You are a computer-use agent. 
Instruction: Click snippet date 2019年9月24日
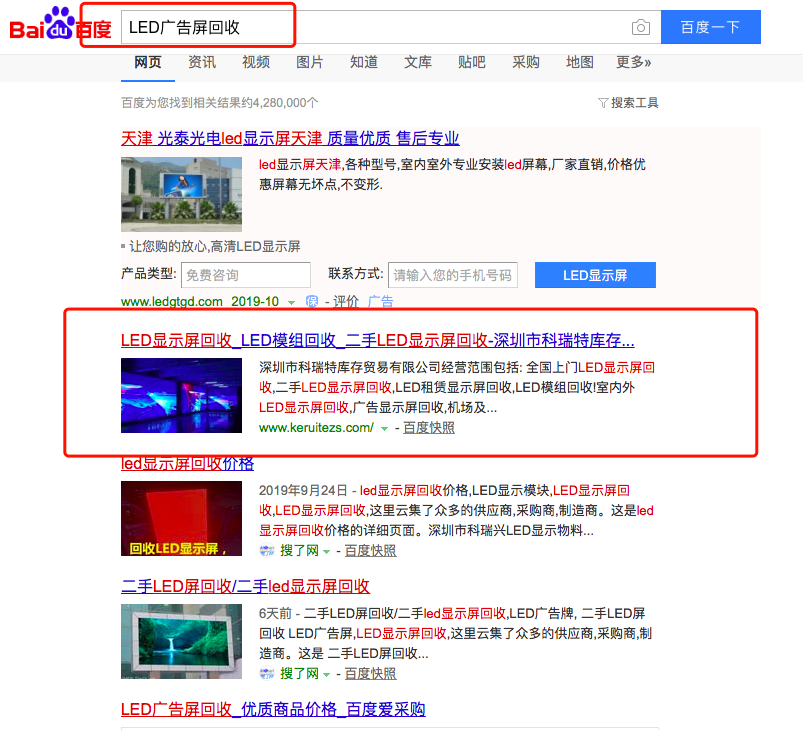point(303,490)
